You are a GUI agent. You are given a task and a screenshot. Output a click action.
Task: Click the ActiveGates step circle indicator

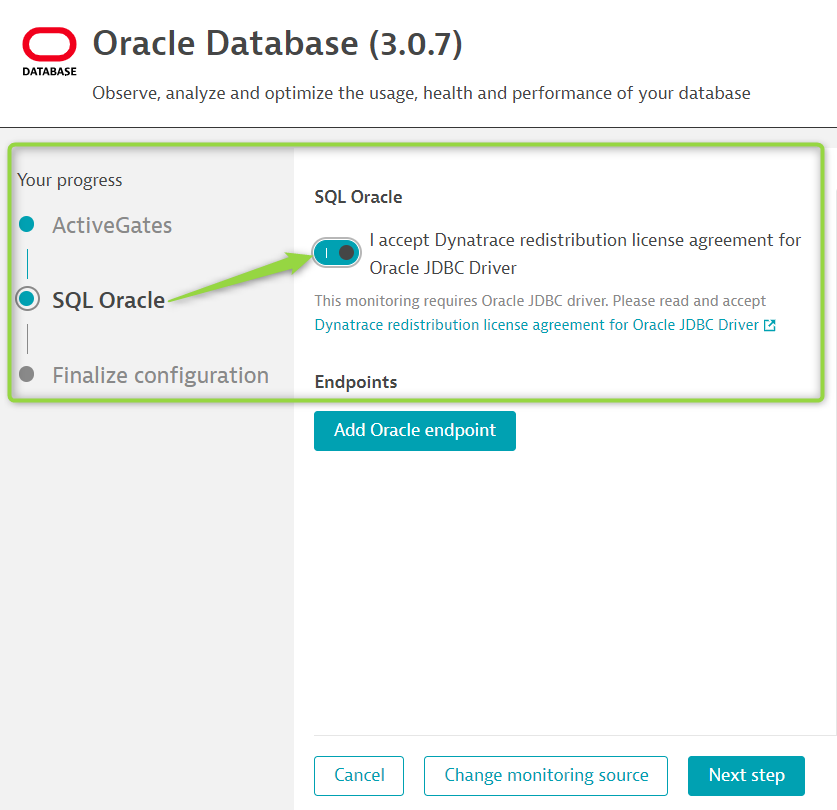(x=28, y=224)
